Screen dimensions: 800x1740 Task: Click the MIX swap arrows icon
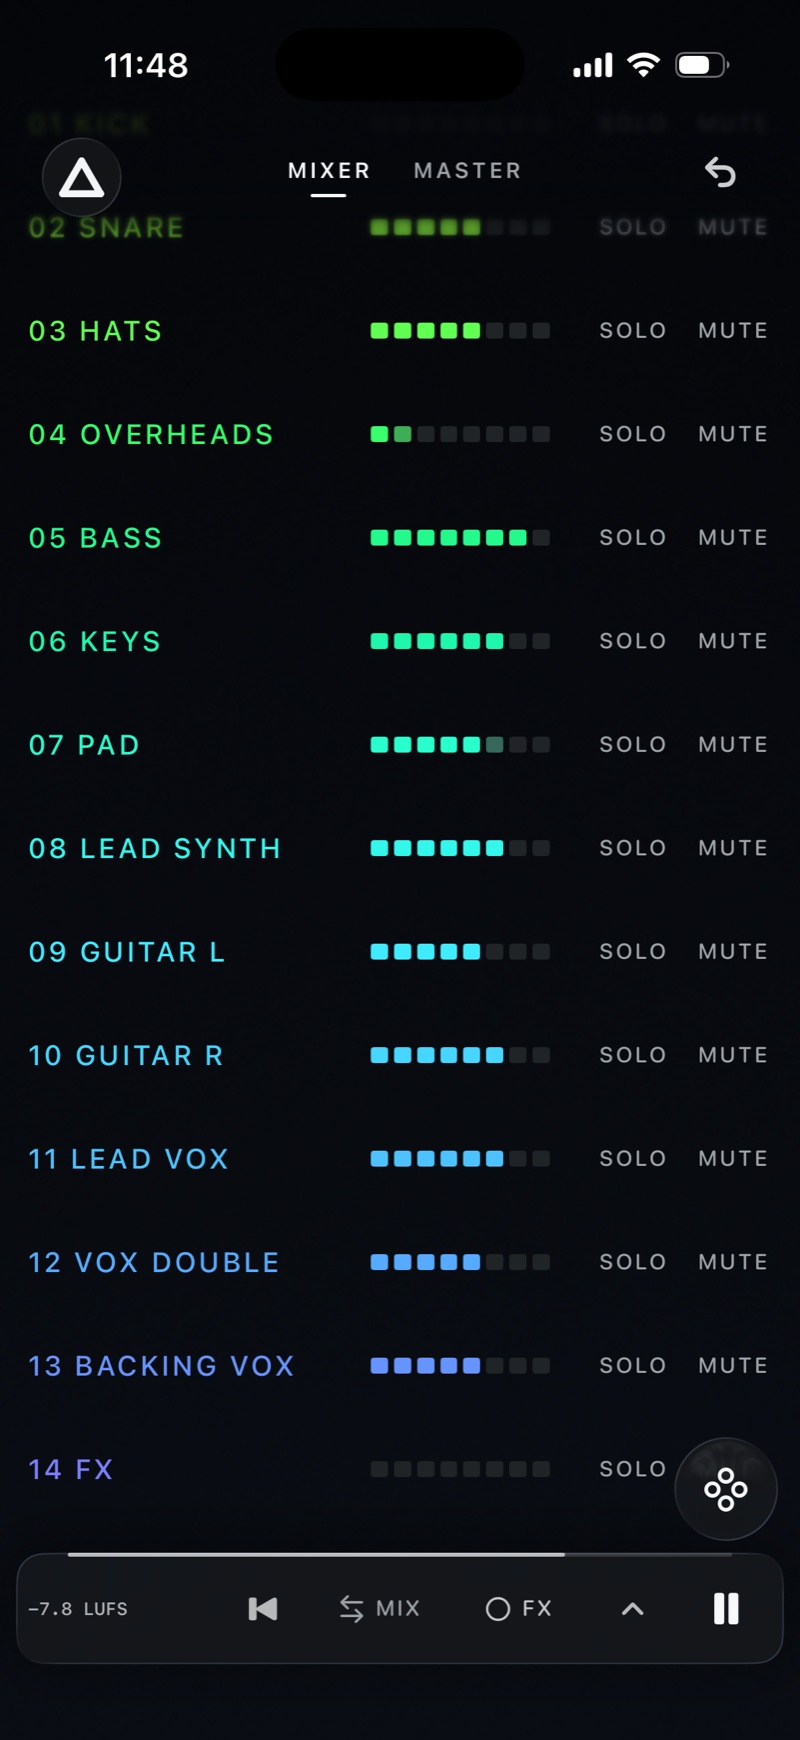tap(351, 1608)
